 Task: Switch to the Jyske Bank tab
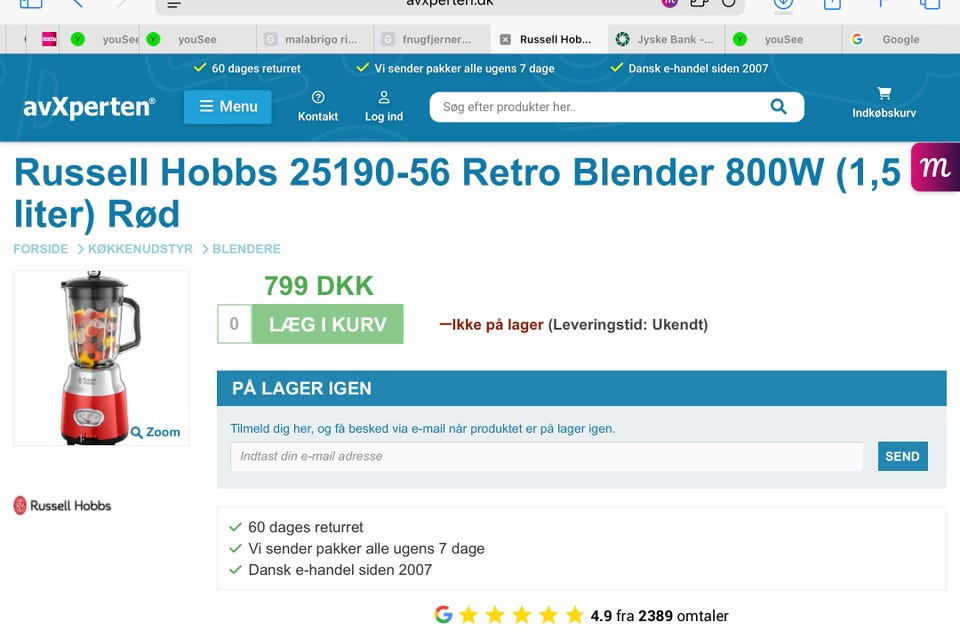pyautogui.click(x=666, y=39)
